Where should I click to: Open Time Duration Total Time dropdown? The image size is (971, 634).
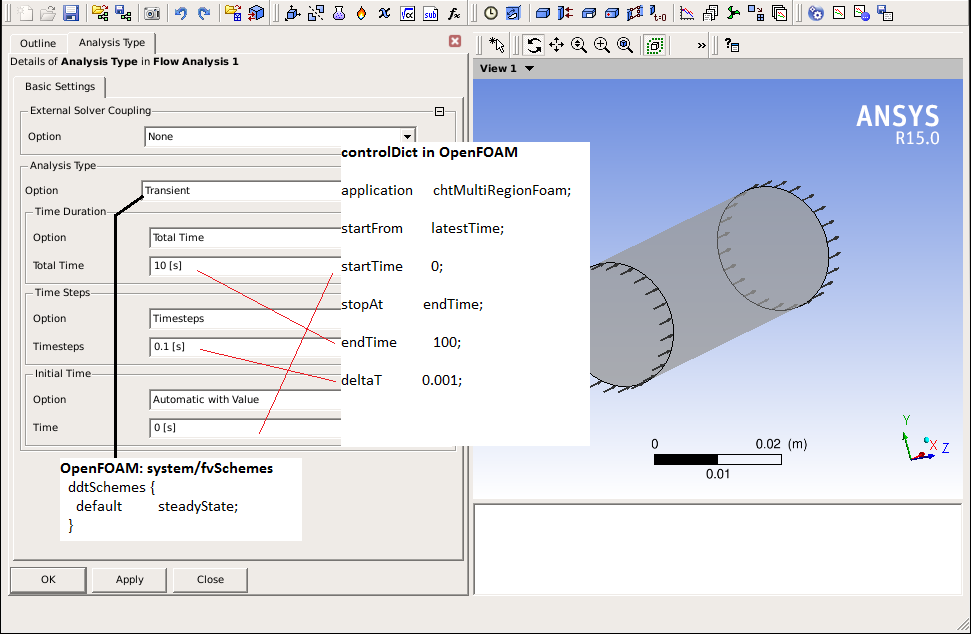pyautogui.click(x=245, y=238)
